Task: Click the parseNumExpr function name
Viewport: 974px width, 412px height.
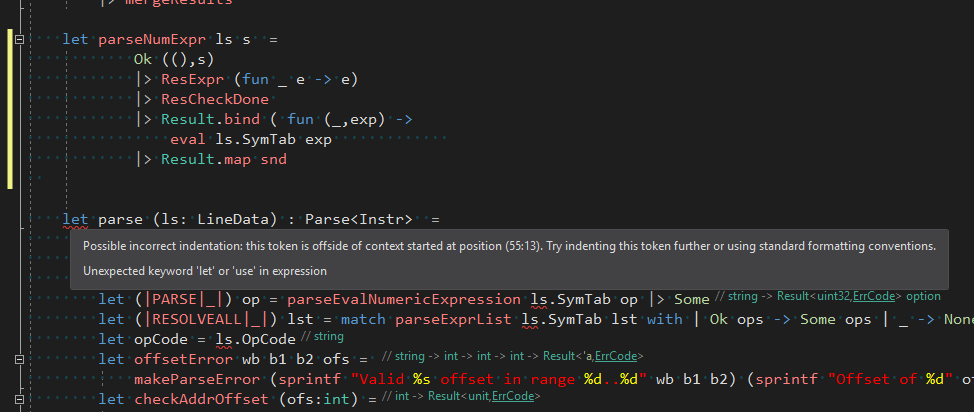Action: pyautogui.click(x=152, y=40)
